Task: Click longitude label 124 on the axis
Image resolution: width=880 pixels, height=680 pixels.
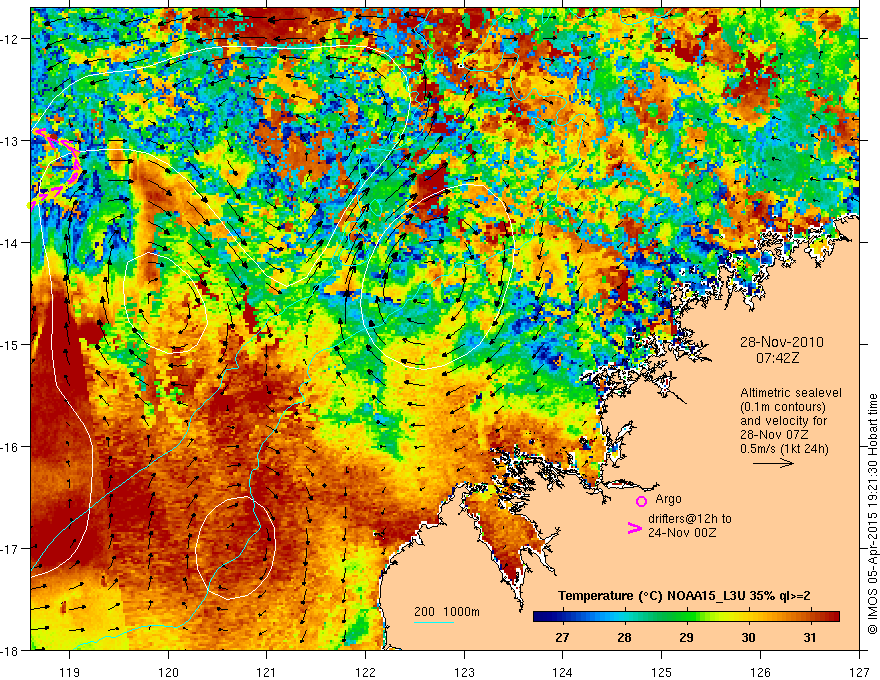Action: (563, 672)
